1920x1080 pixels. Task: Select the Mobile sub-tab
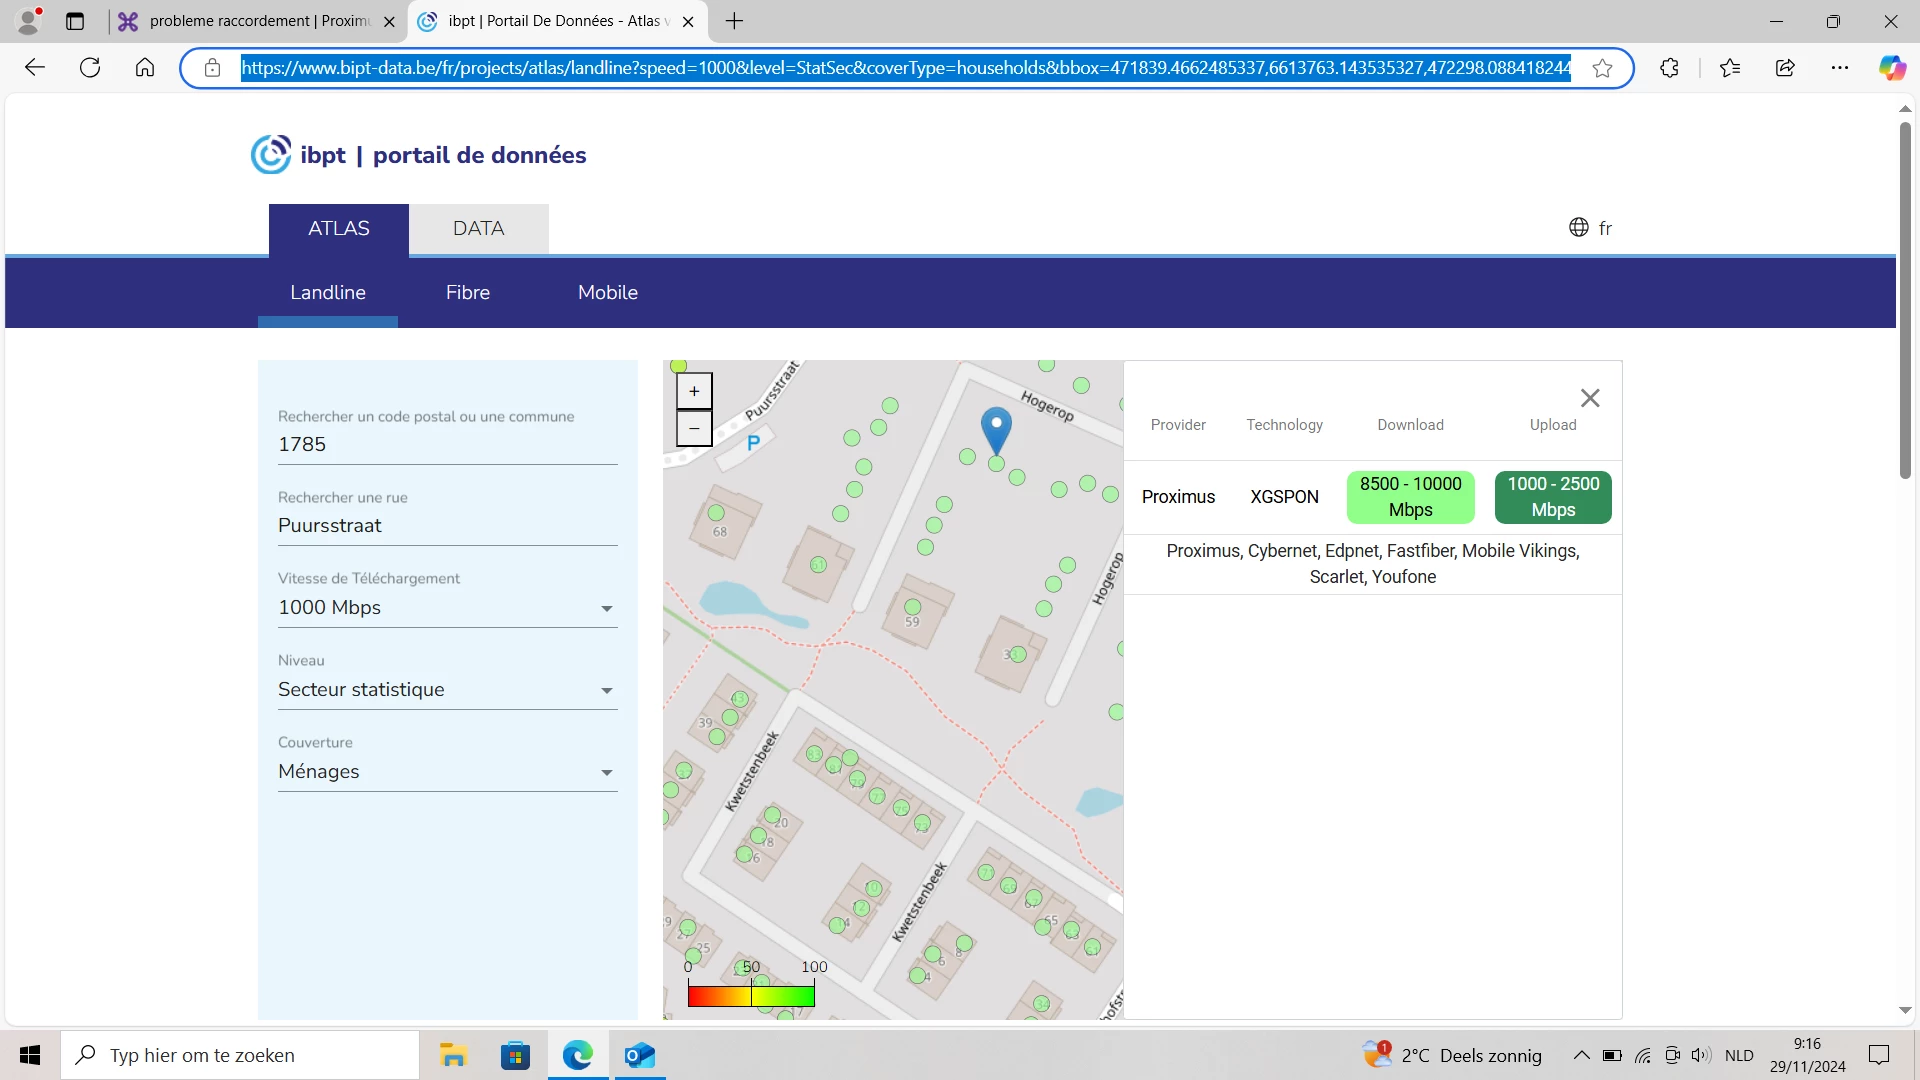point(607,292)
